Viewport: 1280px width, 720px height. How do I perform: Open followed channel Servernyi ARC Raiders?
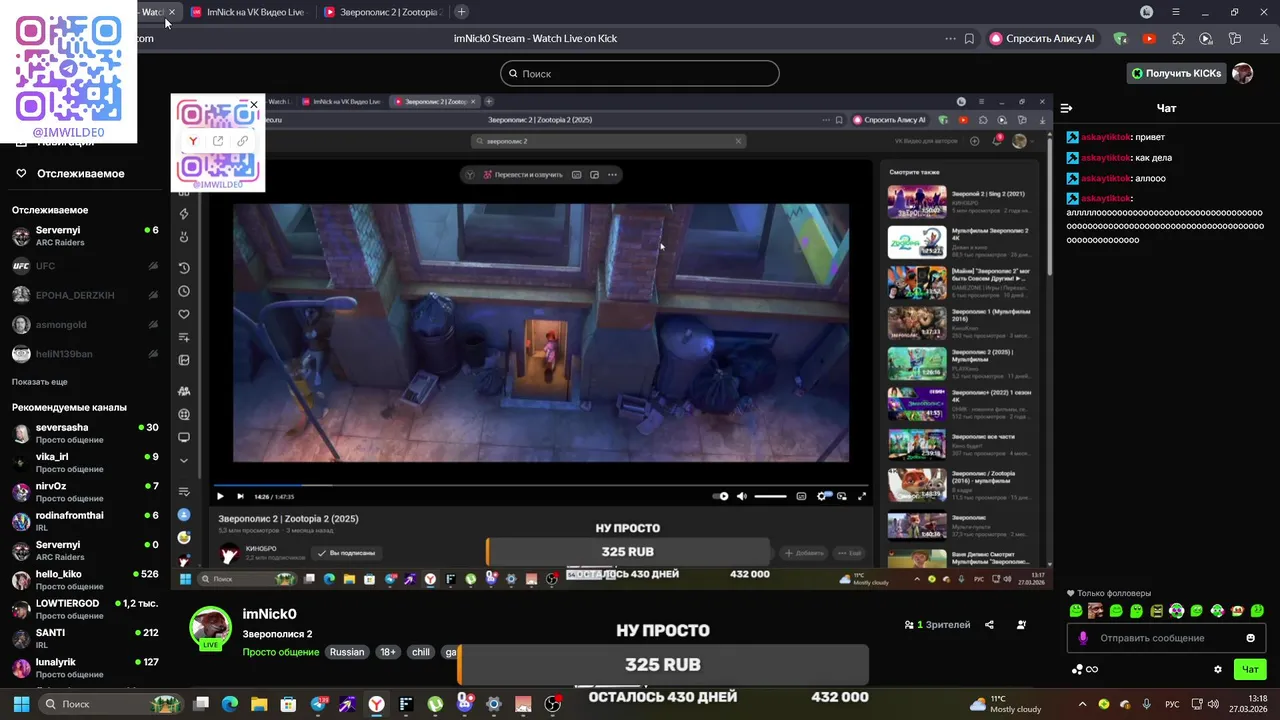click(x=85, y=236)
